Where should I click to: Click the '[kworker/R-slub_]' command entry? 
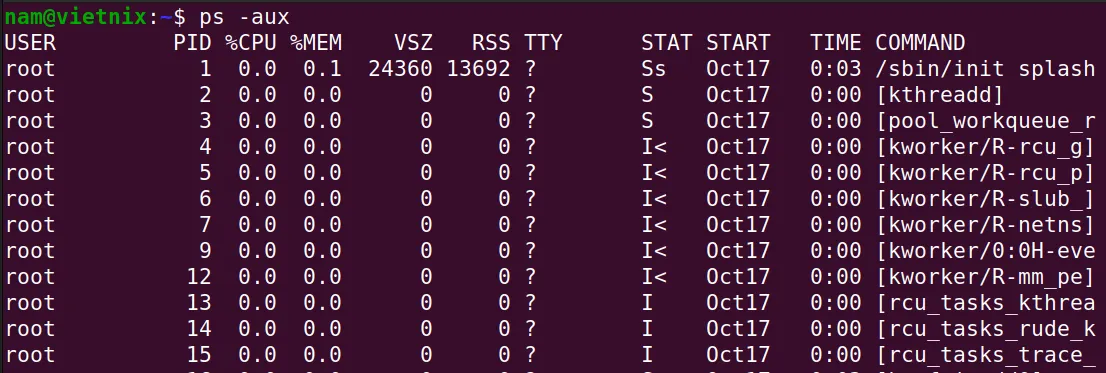pyautogui.click(x=985, y=200)
